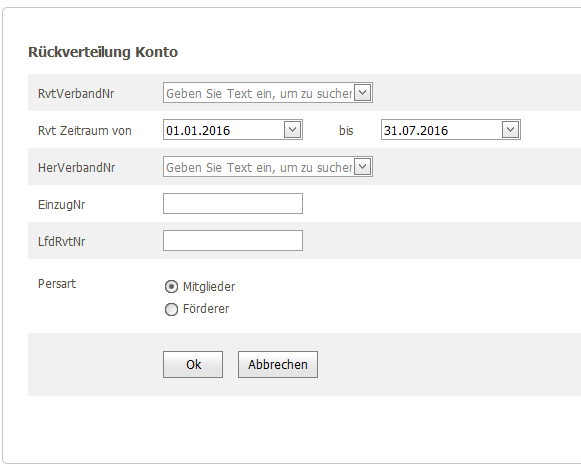Click the Ok button
The width and height of the screenshot is (581, 475).
[x=193, y=365]
